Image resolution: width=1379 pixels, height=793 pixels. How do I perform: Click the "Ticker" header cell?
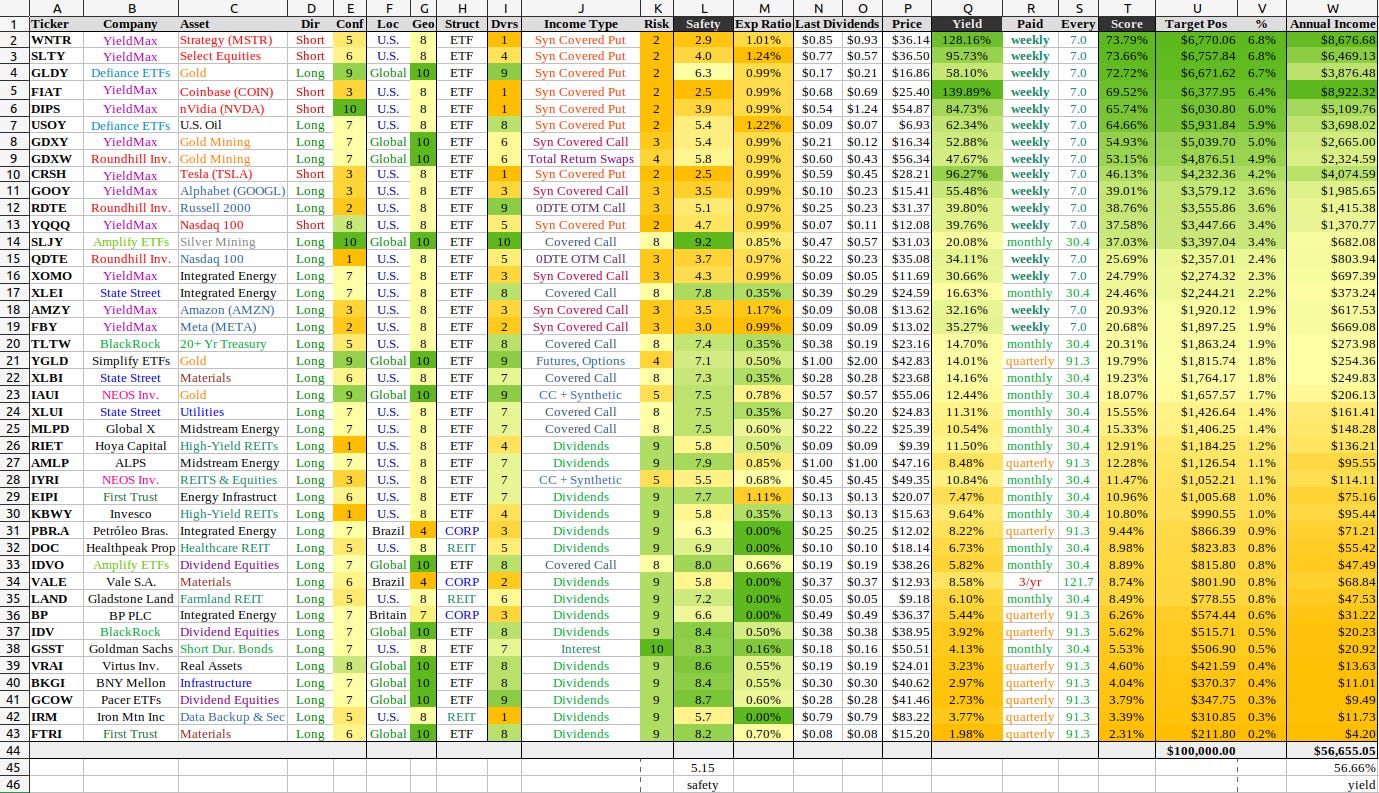[x=56, y=23]
